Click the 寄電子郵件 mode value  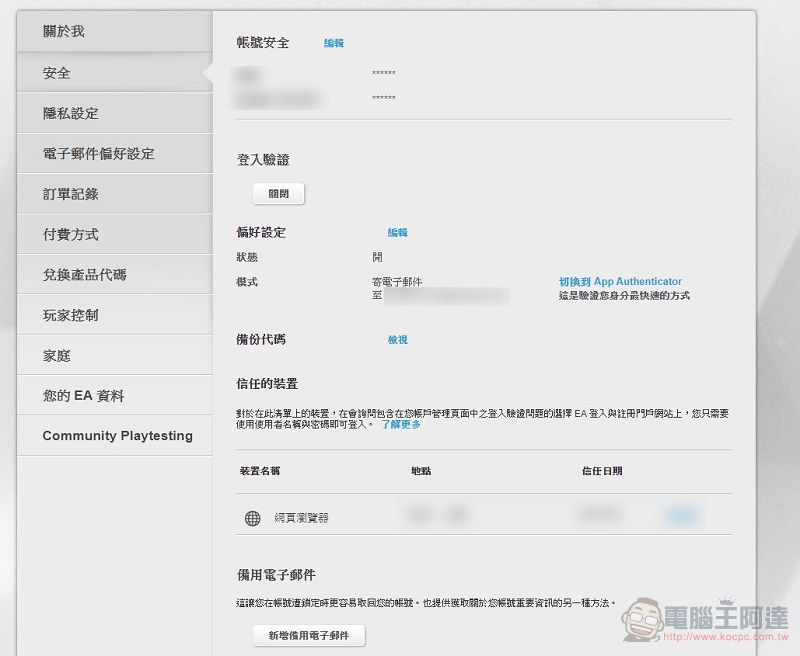397,282
